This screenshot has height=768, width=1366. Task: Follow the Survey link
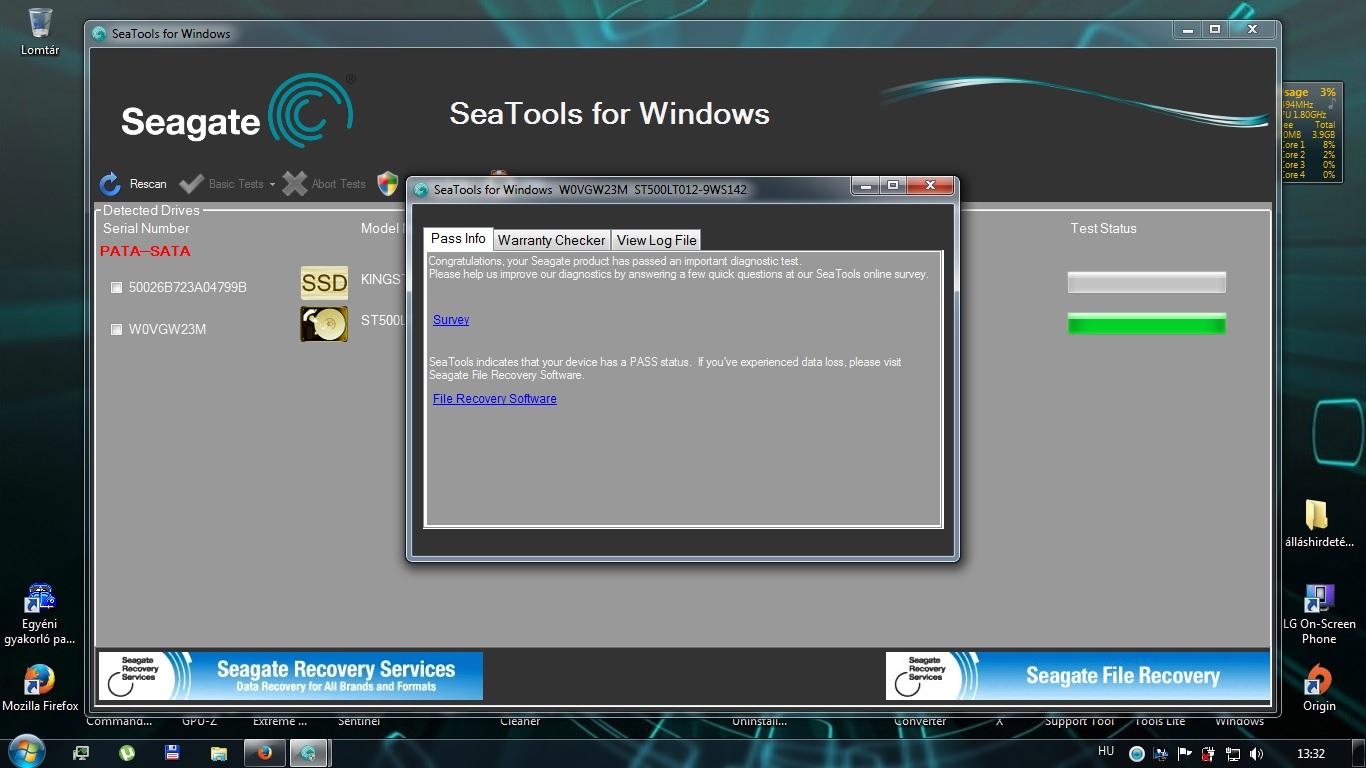451,320
